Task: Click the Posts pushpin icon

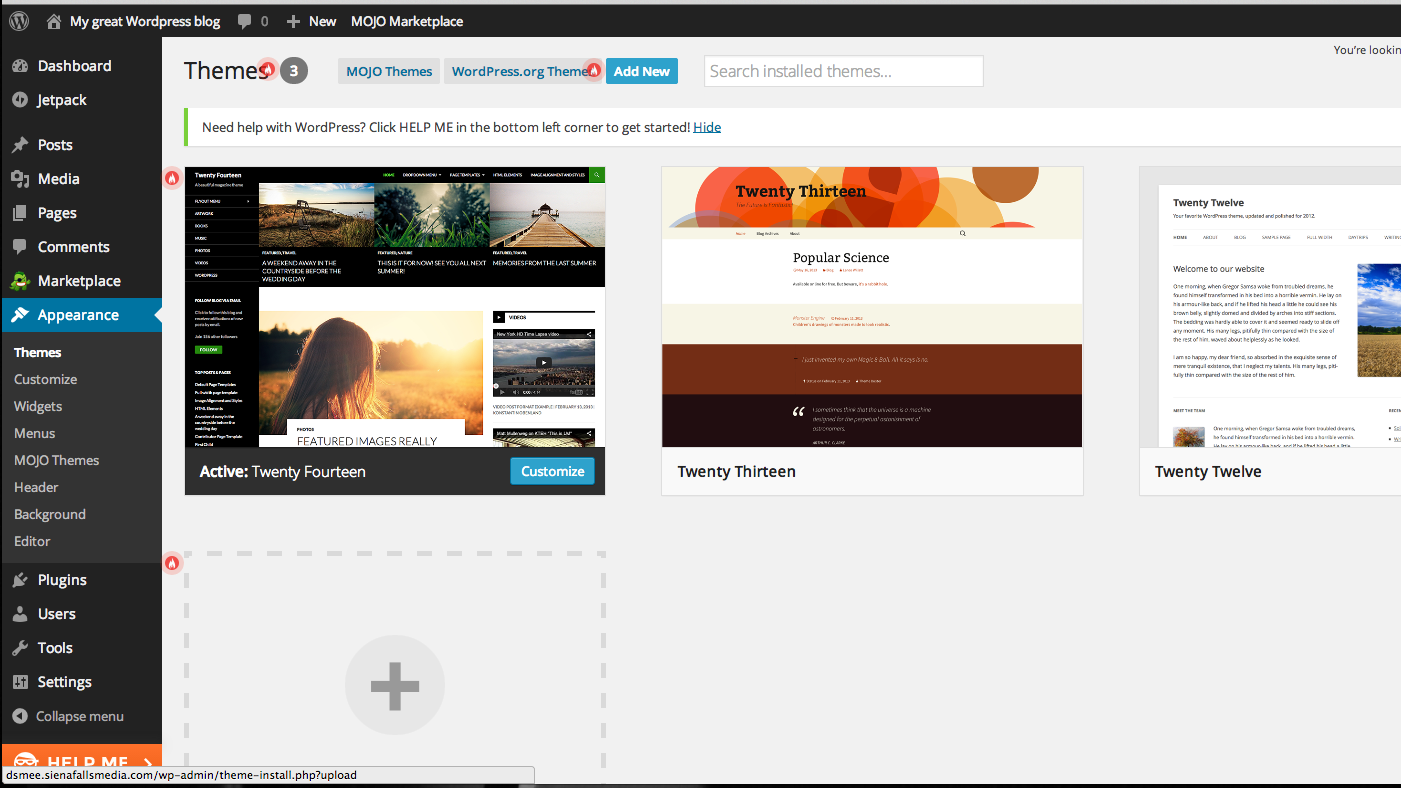Action: click(19, 145)
